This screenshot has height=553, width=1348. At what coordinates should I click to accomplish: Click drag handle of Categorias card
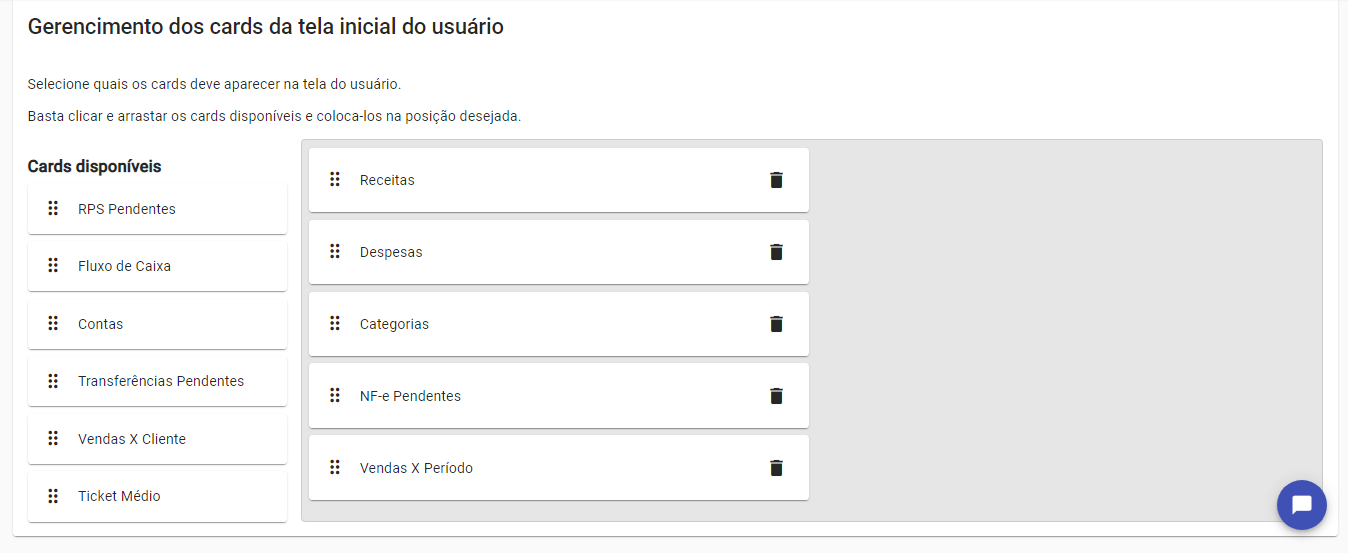tap(335, 324)
